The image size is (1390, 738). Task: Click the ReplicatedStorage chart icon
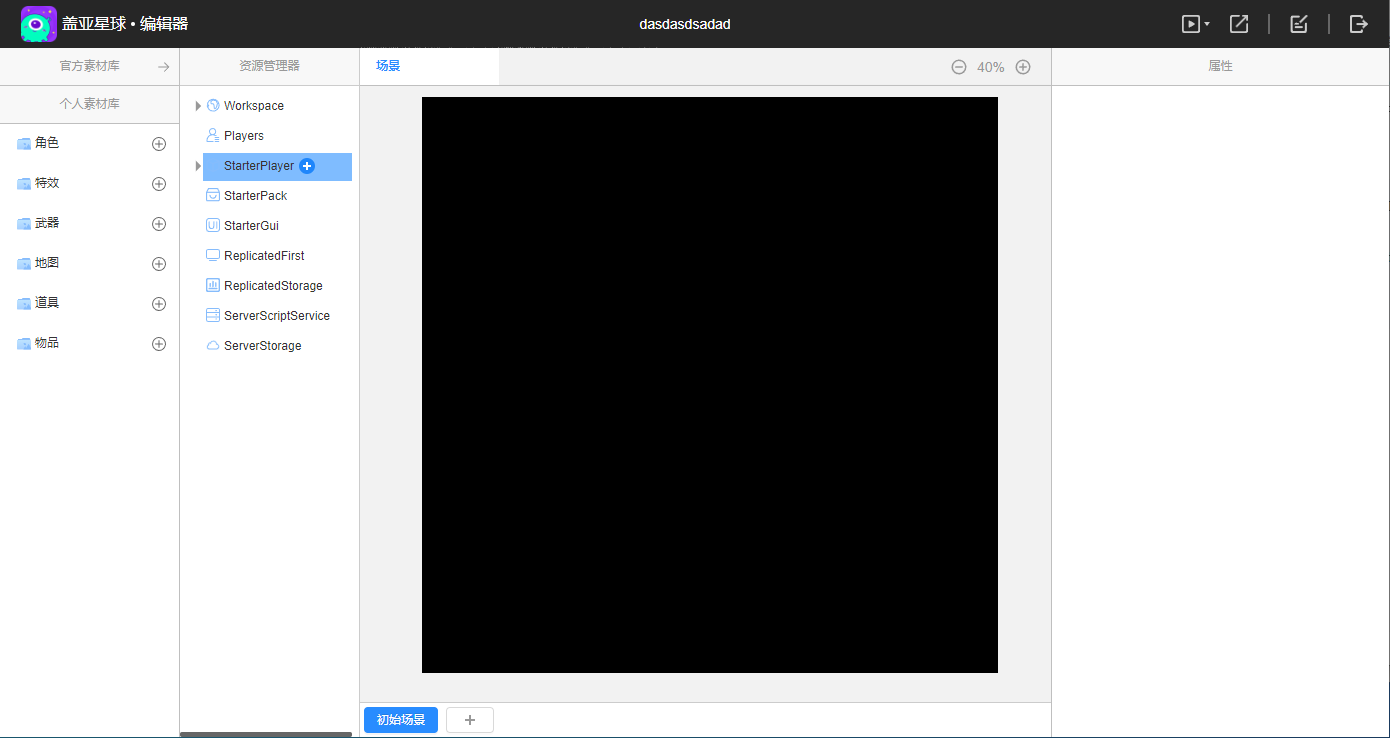(212, 285)
